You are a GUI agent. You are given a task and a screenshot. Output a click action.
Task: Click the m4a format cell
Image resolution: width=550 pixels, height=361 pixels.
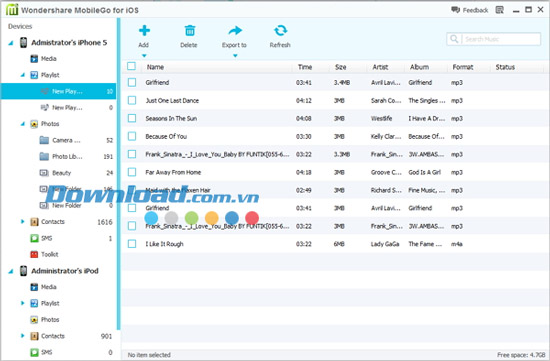[456, 244]
